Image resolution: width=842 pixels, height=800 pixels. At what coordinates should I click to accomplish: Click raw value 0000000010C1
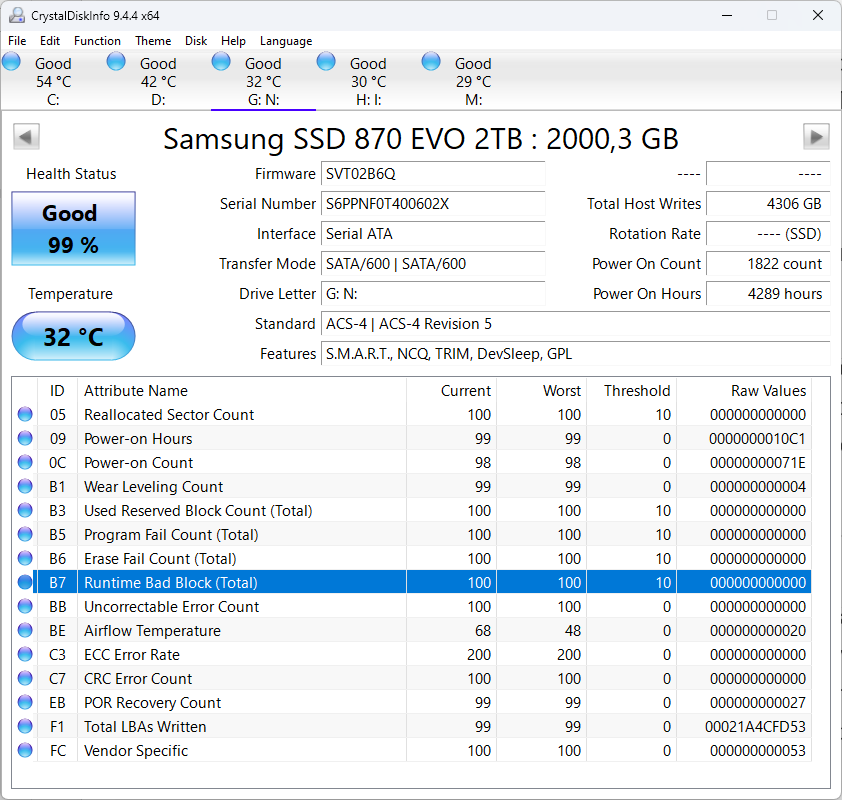pyautogui.click(x=757, y=439)
